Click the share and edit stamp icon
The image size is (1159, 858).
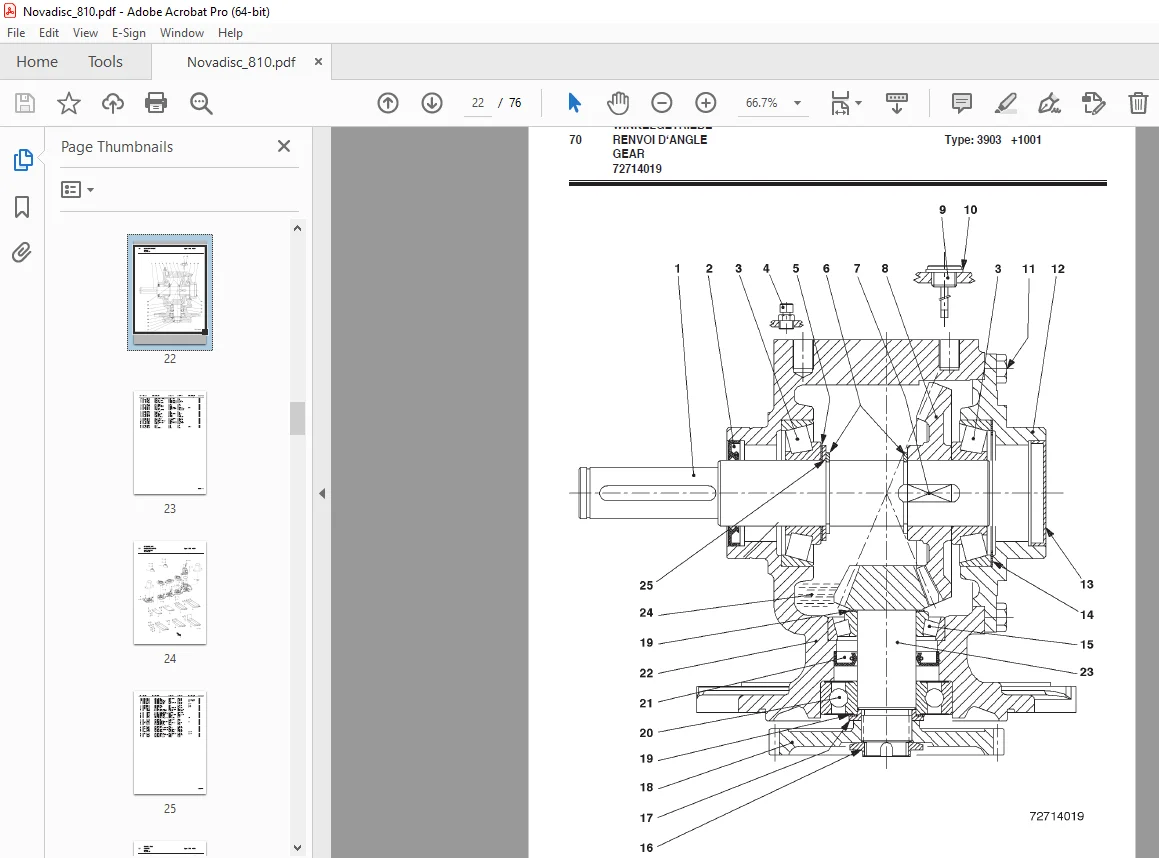click(1093, 103)
